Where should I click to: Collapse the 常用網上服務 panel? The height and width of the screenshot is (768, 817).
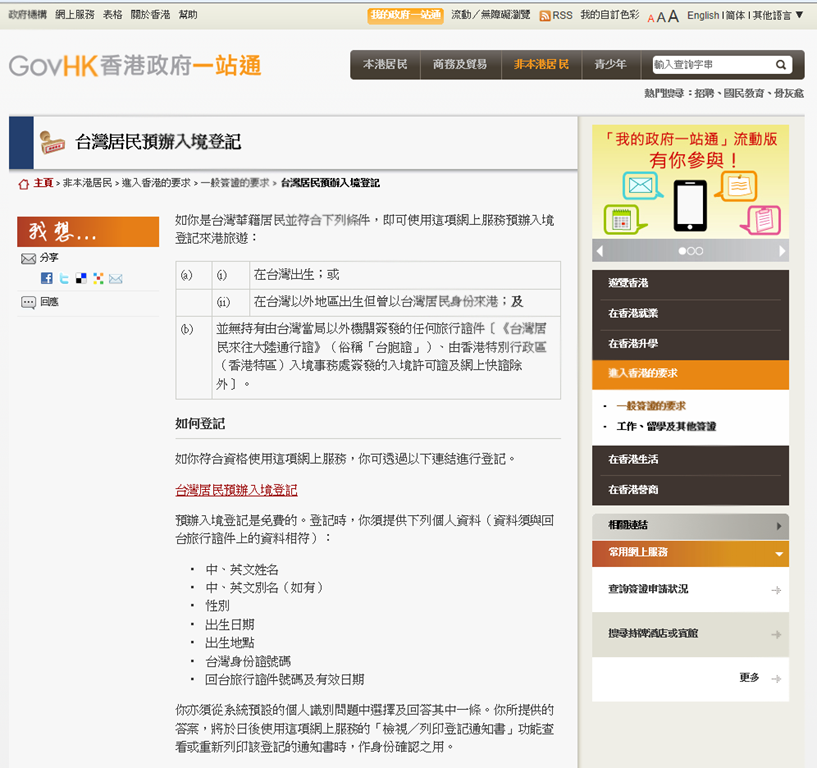pos(690,553)
